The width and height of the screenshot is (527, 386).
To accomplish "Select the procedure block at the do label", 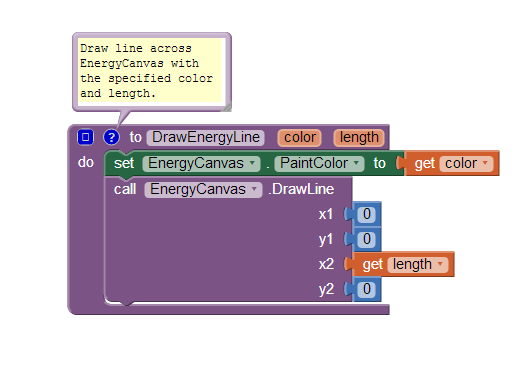I will coord(86,162).
